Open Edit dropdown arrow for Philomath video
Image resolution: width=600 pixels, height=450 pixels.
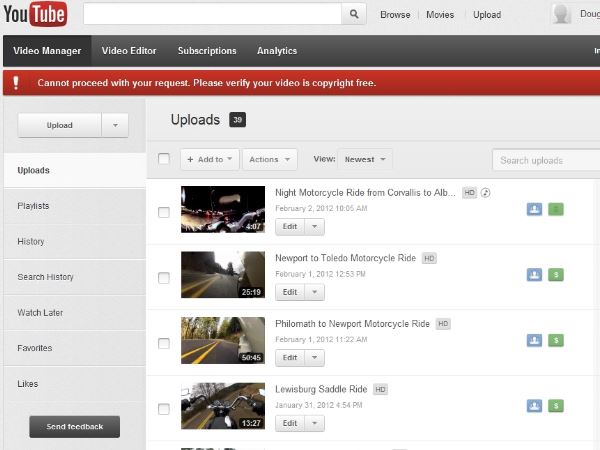coord(314,357)
